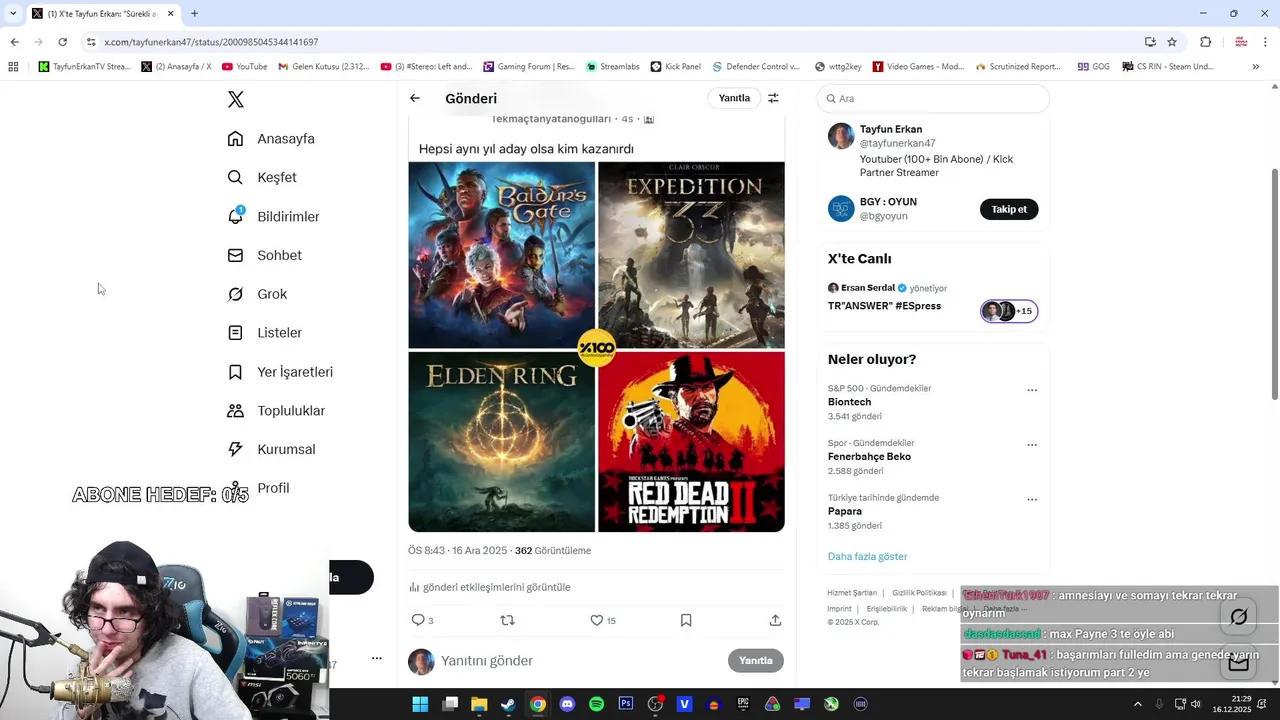Open the Expedition 33 image
Viewport: 1280px width, 720px height.
coord(691,254)
